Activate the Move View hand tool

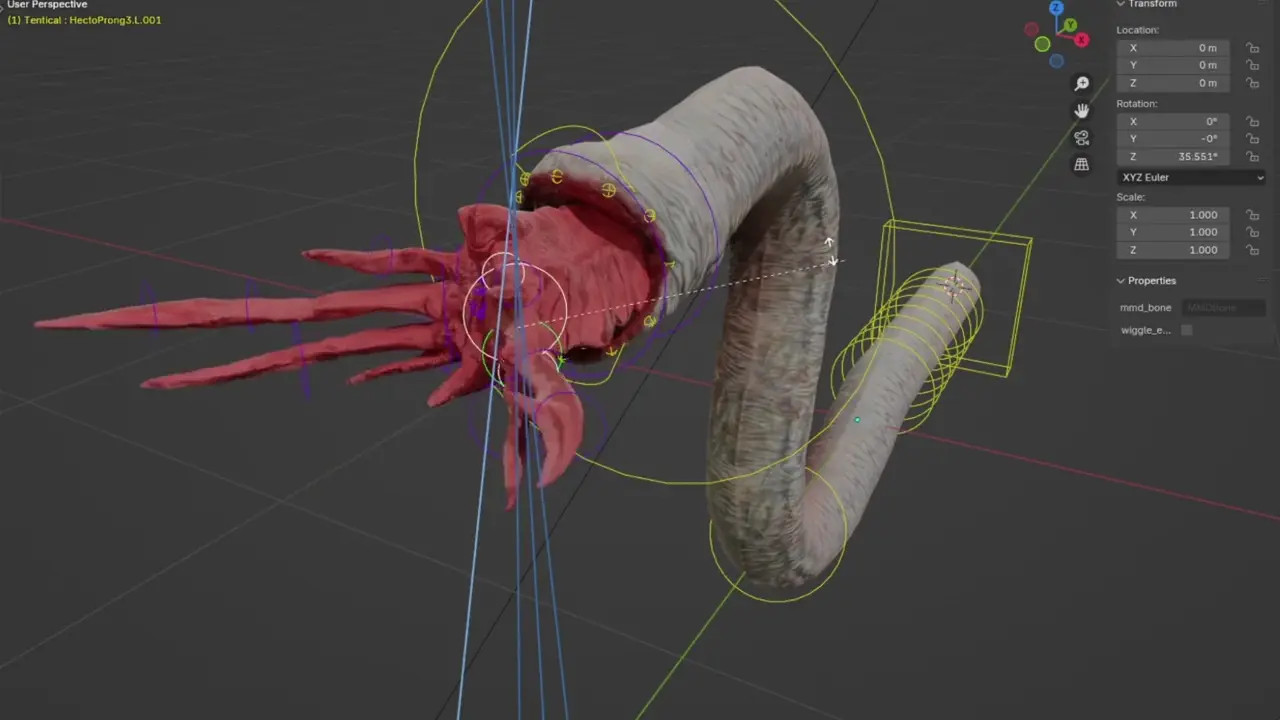pos(1081,110)
